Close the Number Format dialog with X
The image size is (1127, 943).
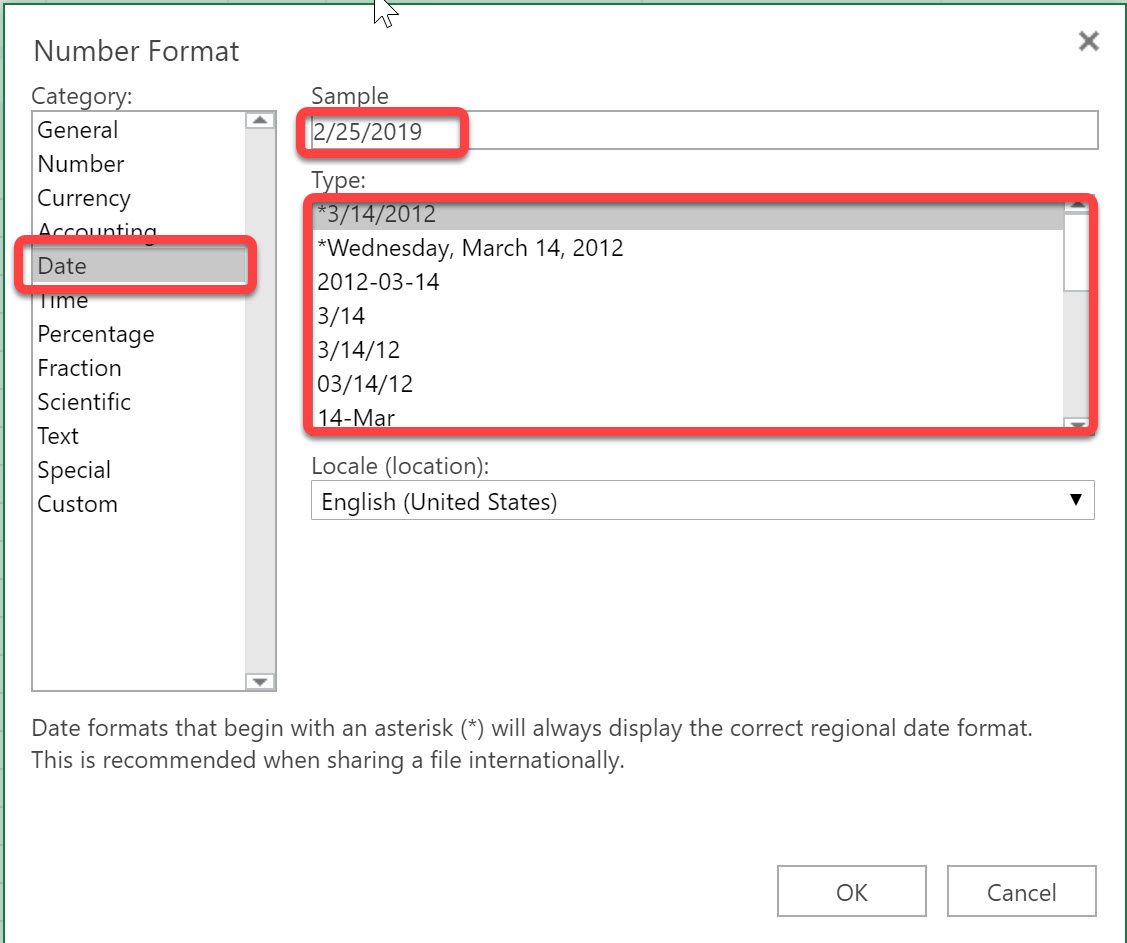coord(1088,41)
